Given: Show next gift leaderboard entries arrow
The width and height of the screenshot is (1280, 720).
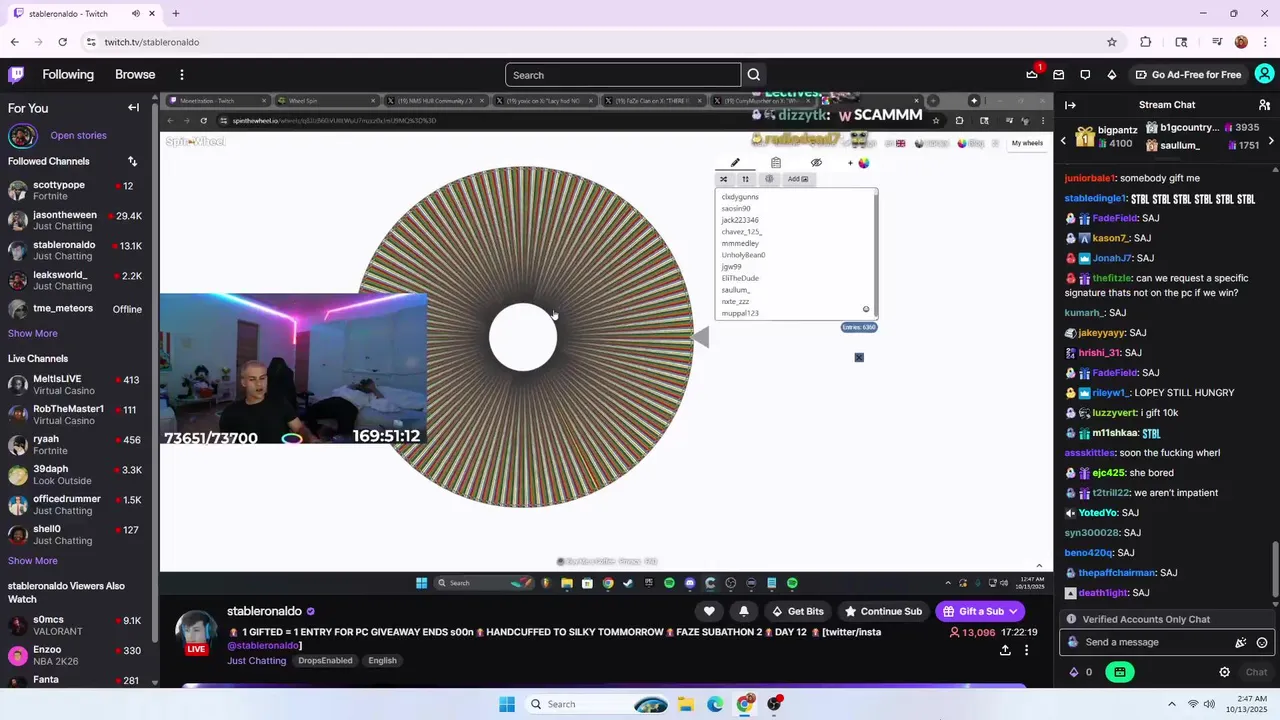Looking at the screenshot, I should (1270, 141).
